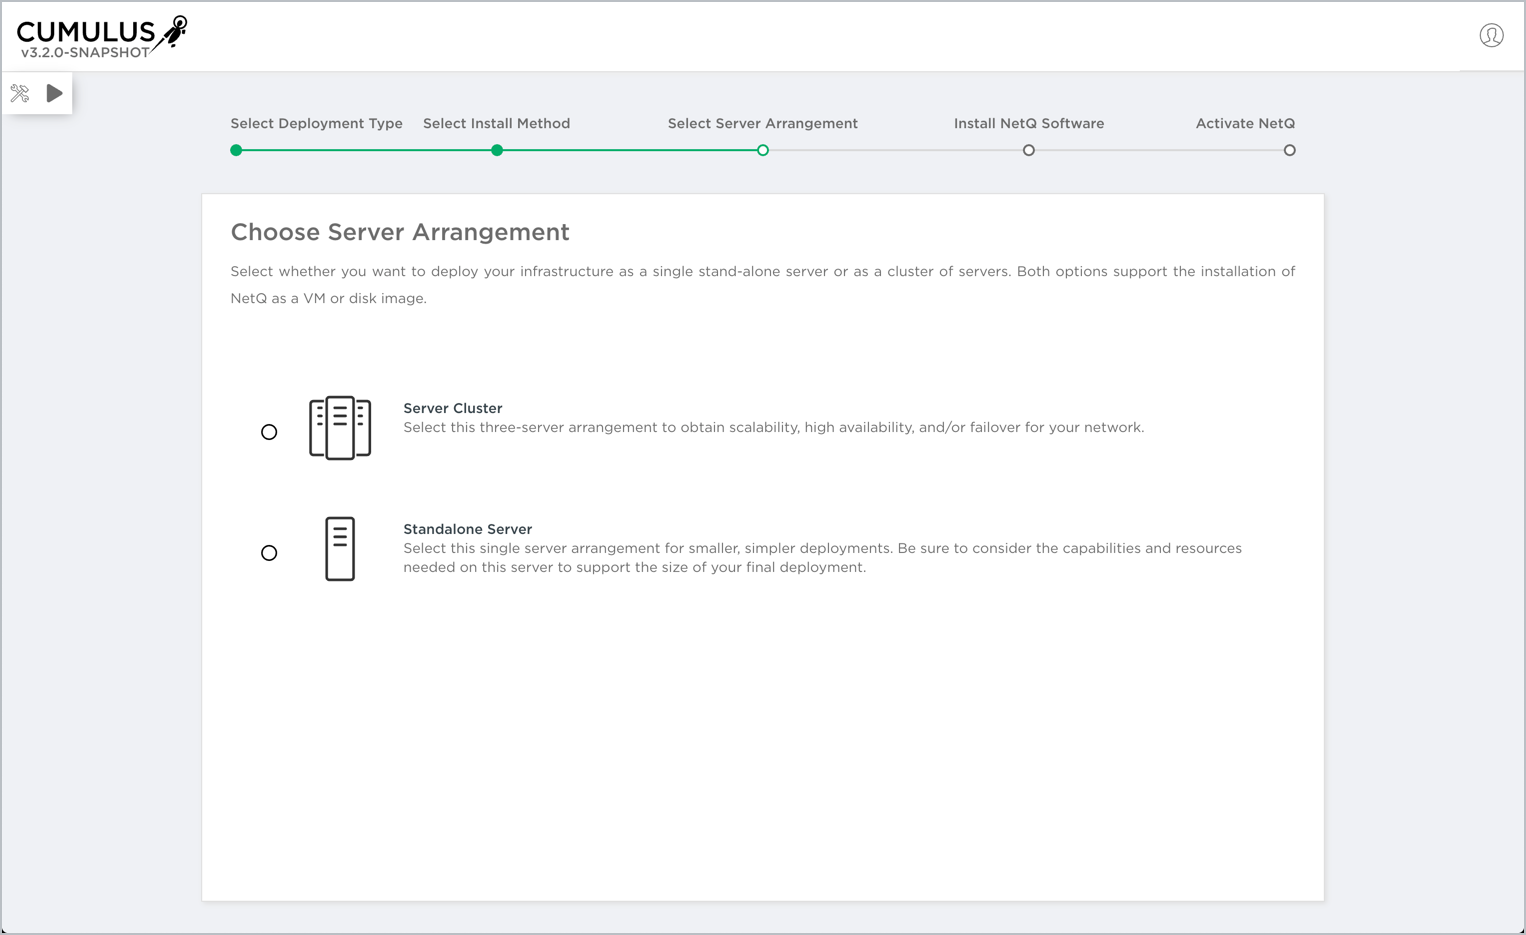
Task: Click the Select Install Method step dot
Action: coord(497,151)
